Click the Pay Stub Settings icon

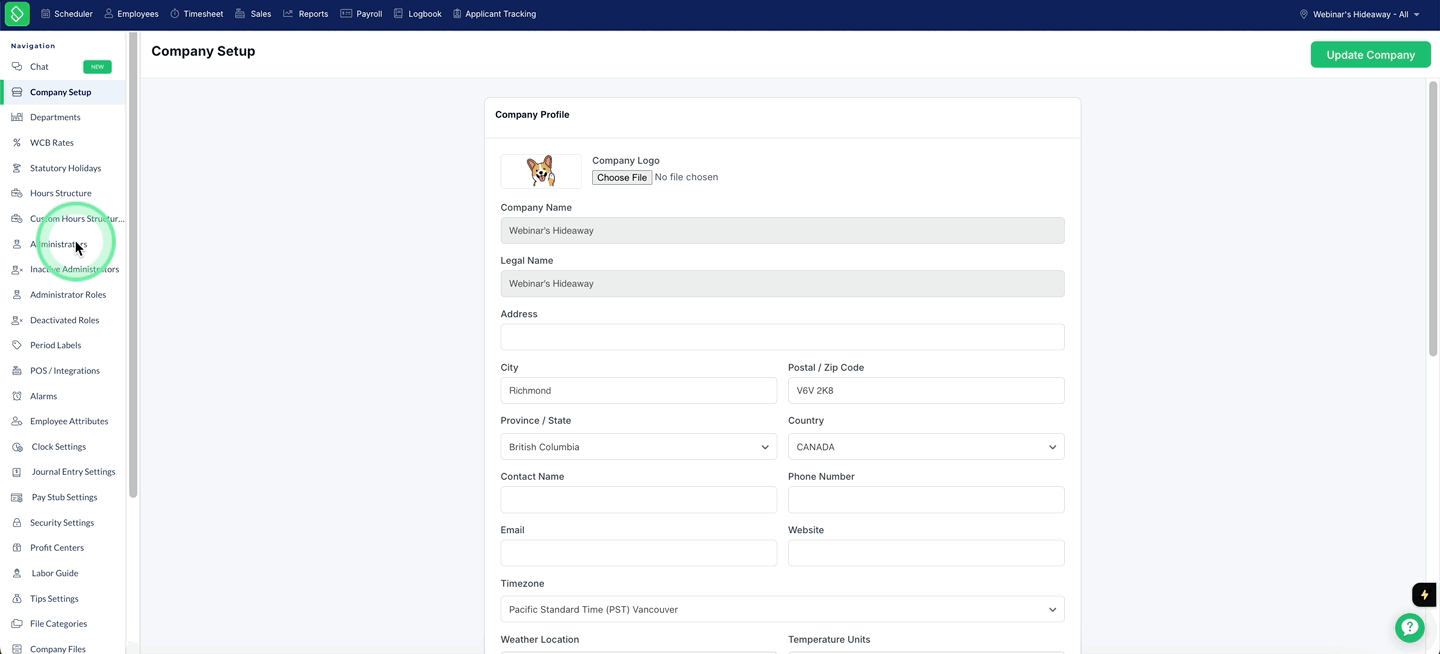[x=17, y=497]
